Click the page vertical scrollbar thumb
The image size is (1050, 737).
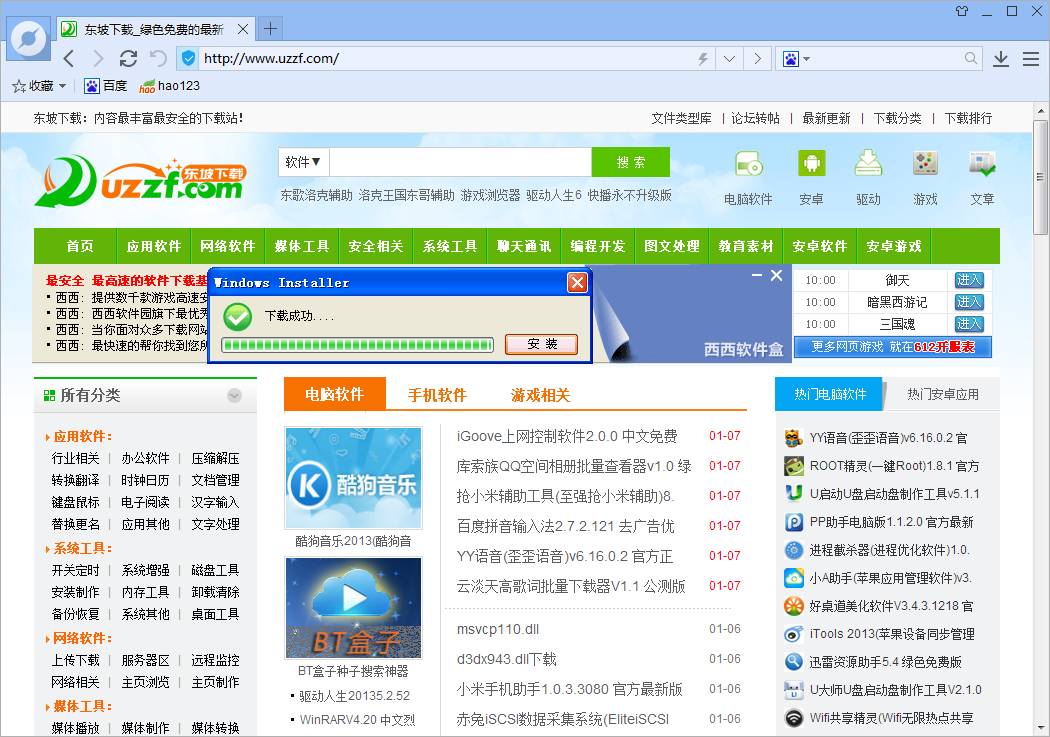(x=1040, y=177)
